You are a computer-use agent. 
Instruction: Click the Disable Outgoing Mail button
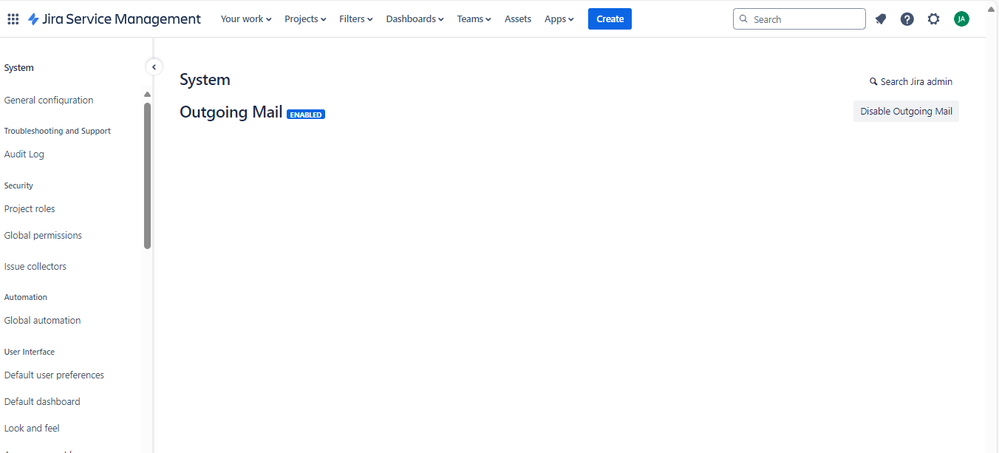[906, 111]
